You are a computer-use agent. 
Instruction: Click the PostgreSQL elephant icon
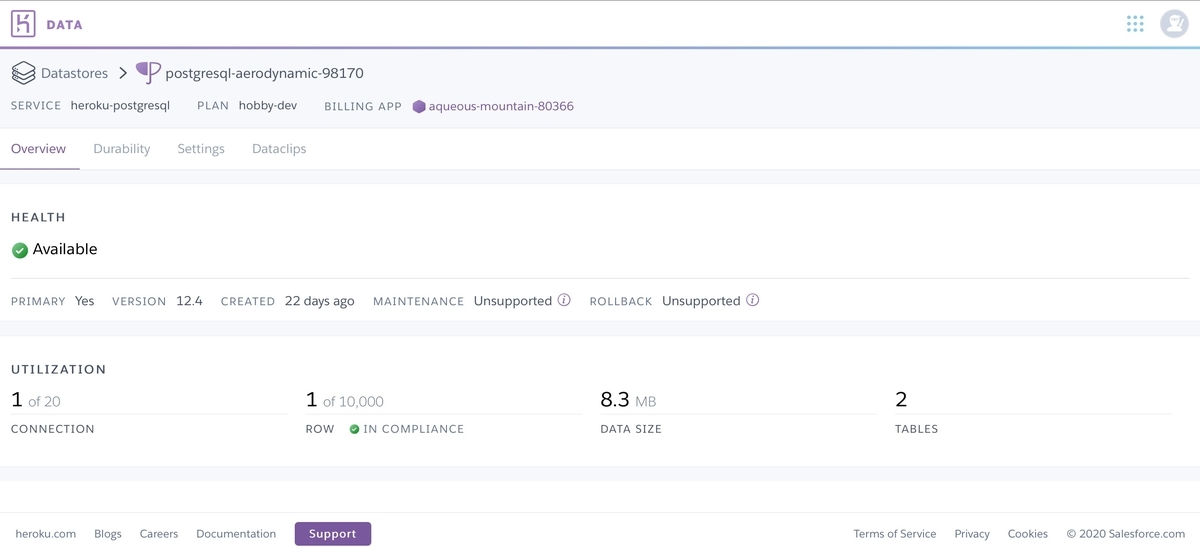tap(148, 73)
